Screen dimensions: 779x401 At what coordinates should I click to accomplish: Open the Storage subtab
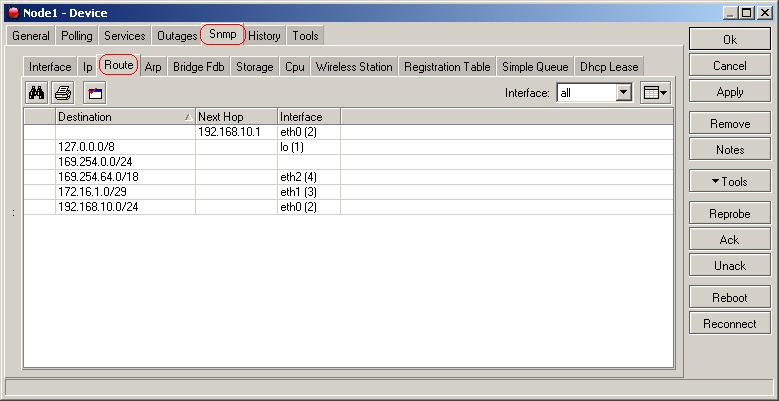coord(255,67)
